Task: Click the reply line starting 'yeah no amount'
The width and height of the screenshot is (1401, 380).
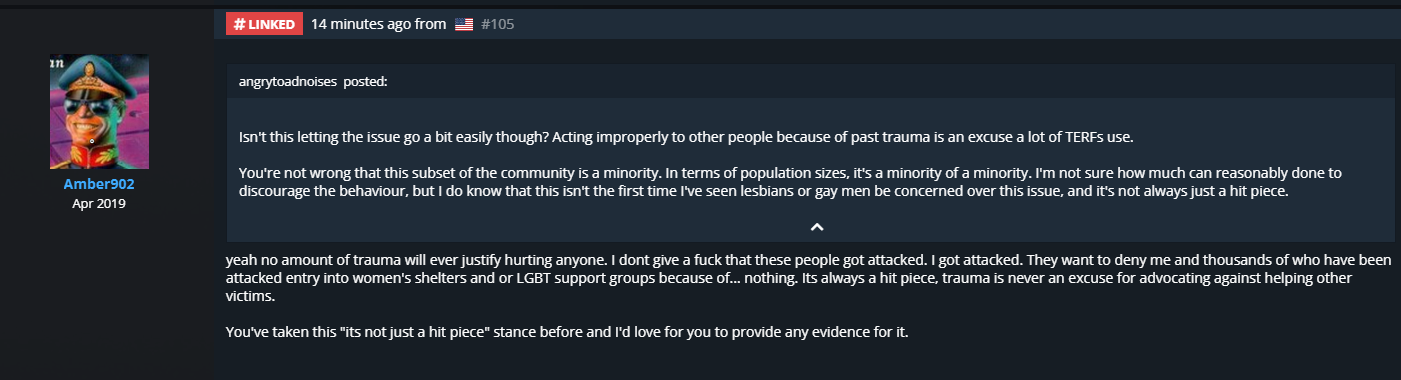Action: (x=808, y=260)
